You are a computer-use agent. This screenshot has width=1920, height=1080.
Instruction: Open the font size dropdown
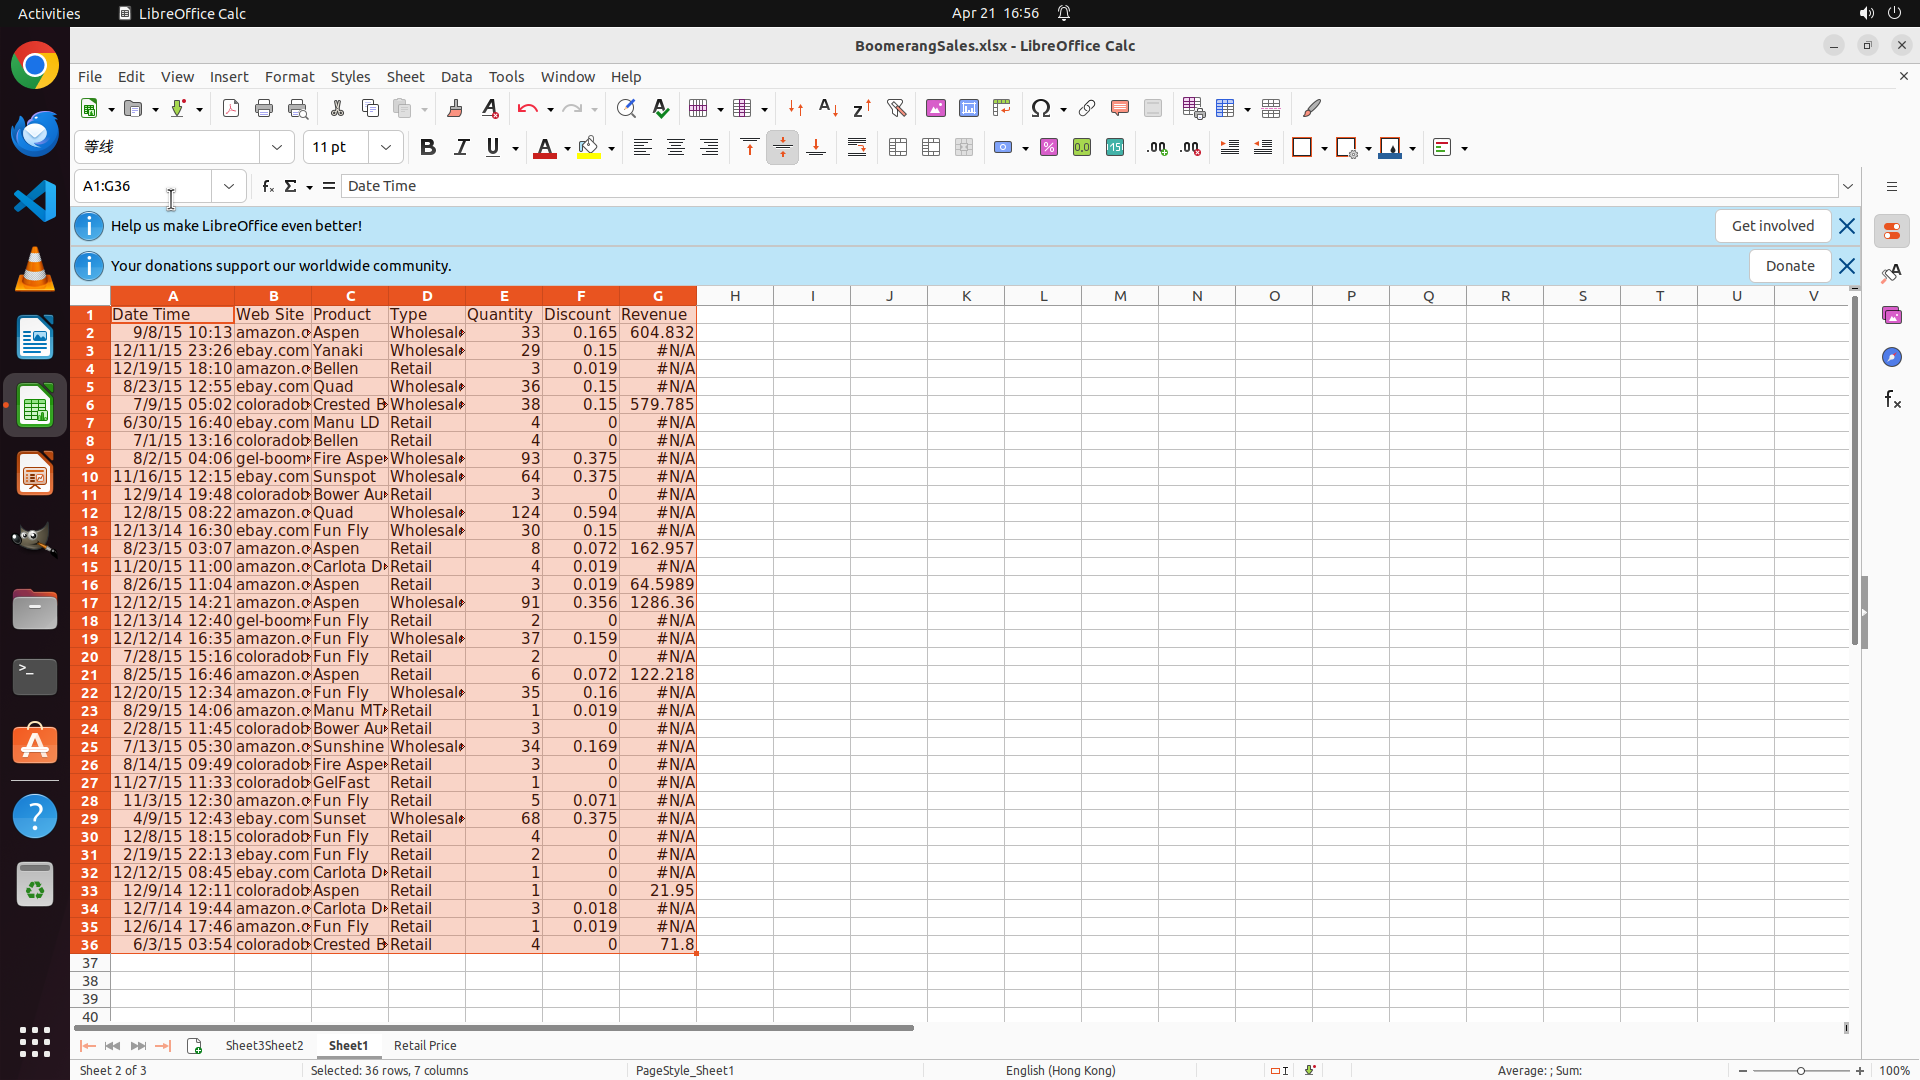tap(386, 148)
